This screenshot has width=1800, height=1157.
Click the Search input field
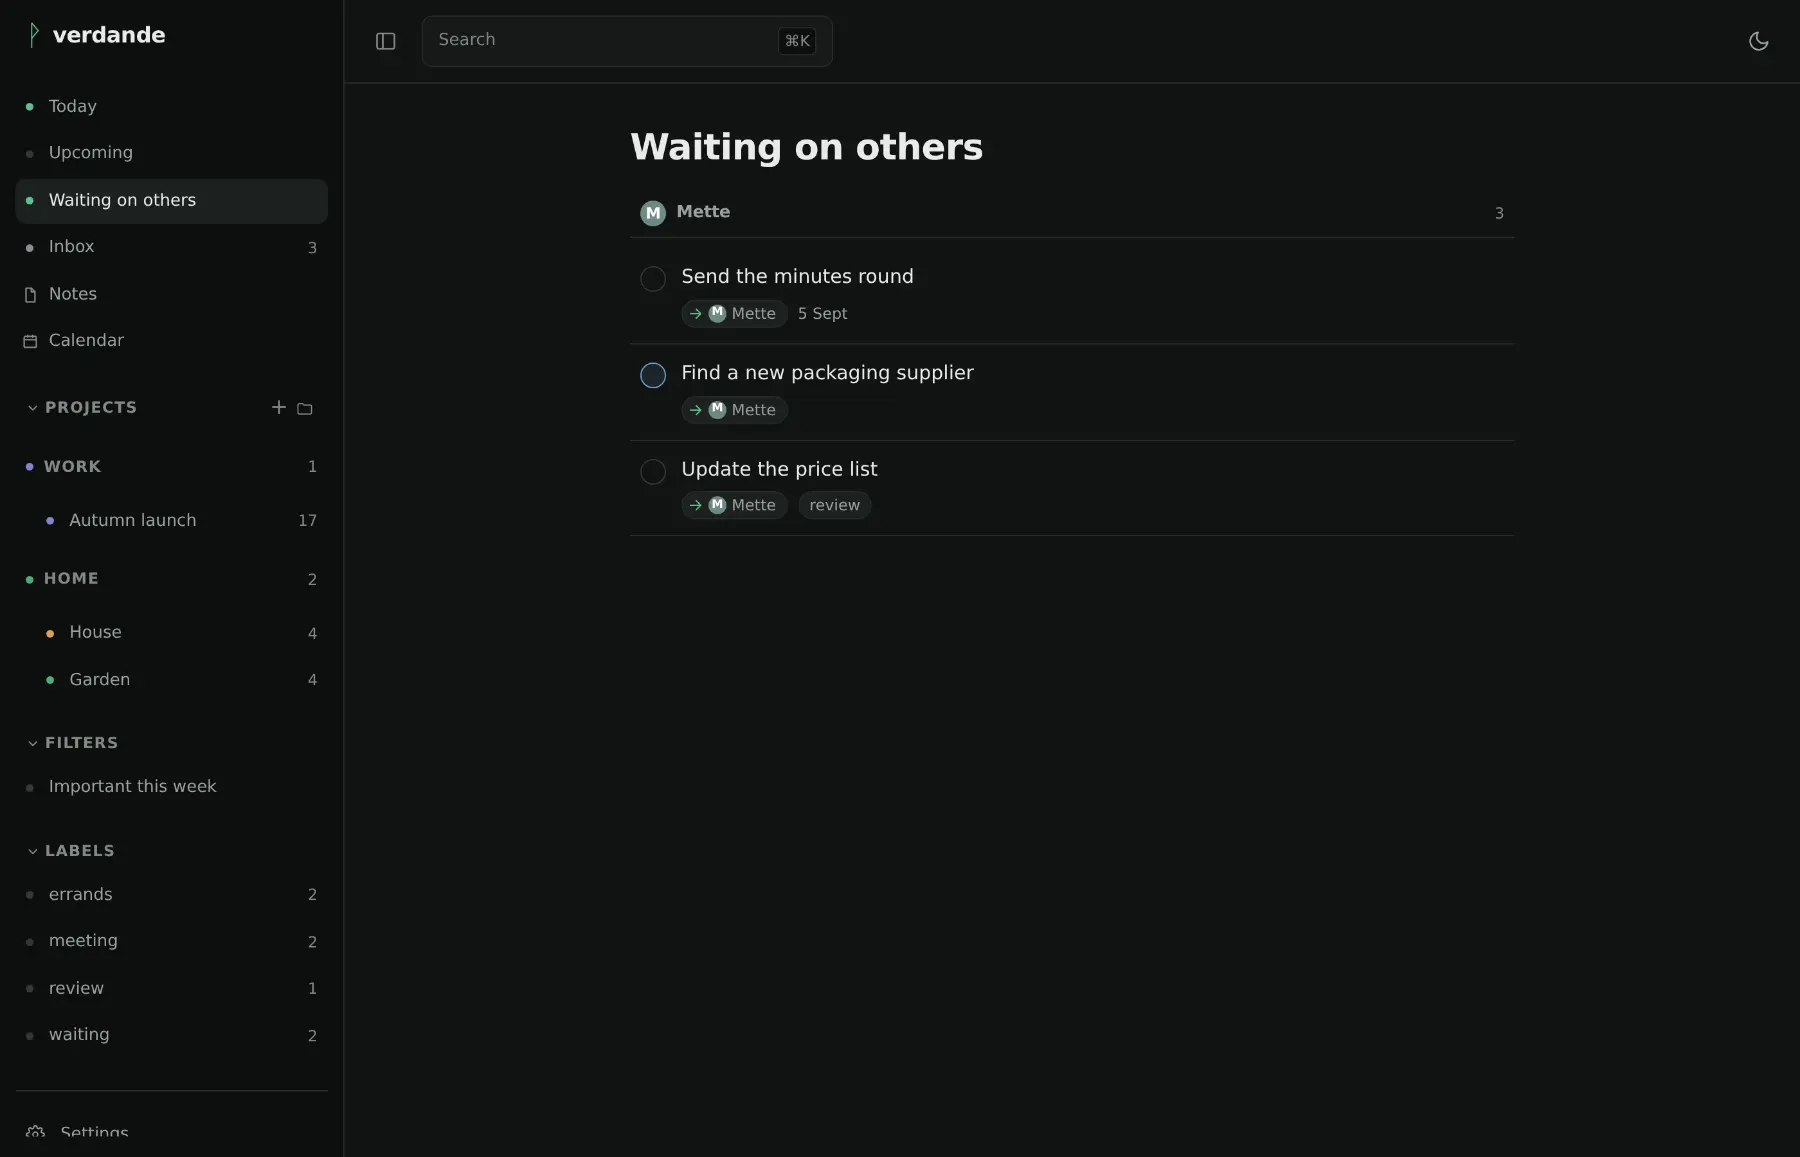[627, 41]
